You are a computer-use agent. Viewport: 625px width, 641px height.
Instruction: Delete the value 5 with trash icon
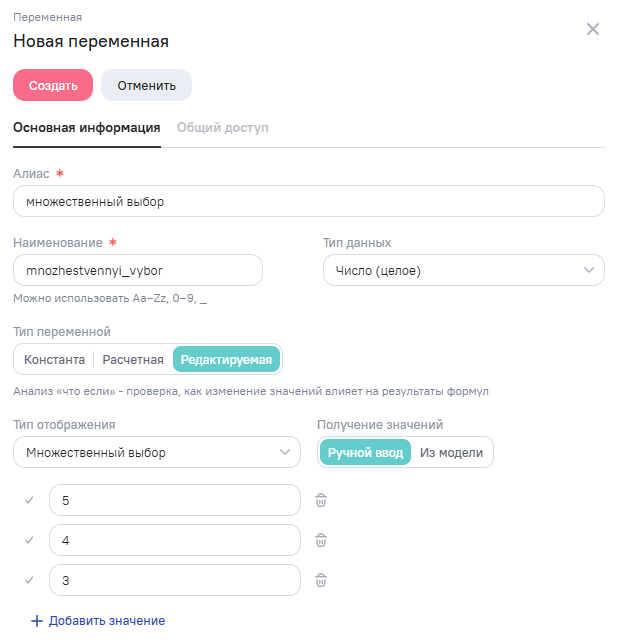[321, 500]
